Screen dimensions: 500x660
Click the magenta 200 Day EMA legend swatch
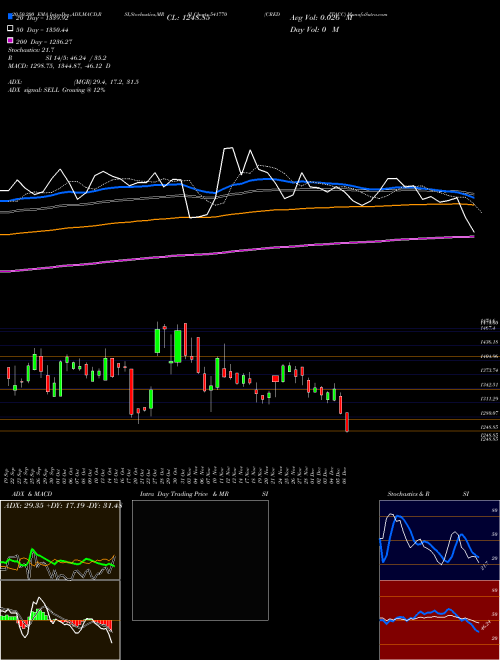[x=11, y=40]
